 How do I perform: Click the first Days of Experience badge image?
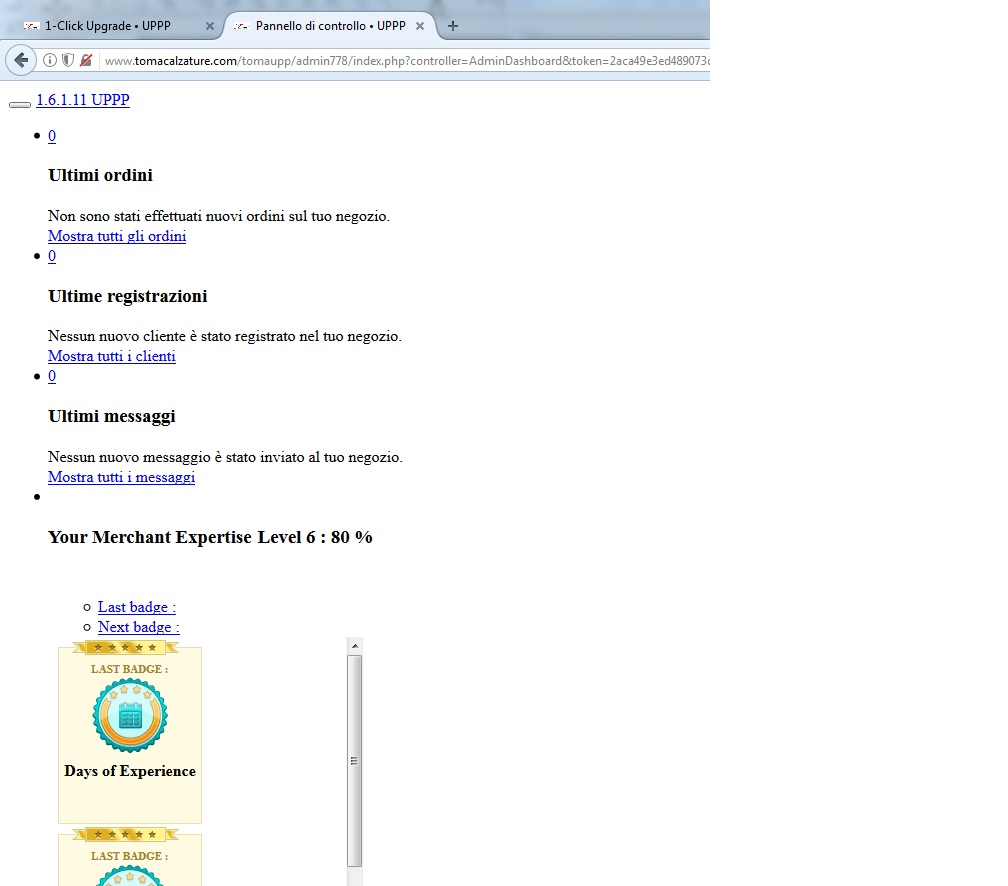pyautogui.click(x=130, y=715)
